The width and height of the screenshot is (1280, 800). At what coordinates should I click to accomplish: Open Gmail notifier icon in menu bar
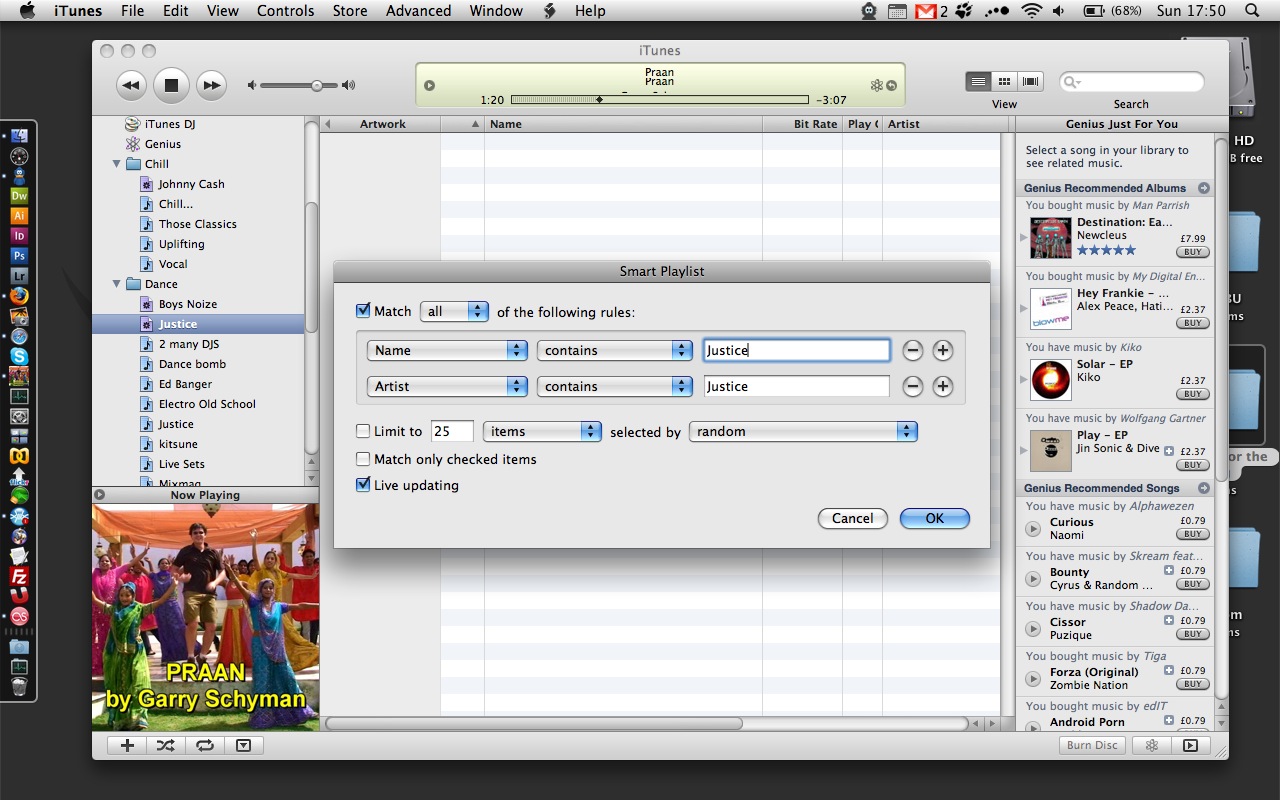coord(926,11)
